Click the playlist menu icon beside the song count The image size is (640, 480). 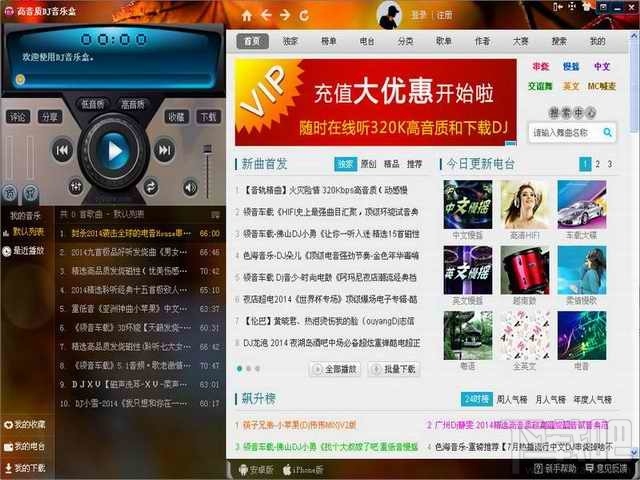pos(215,214)
